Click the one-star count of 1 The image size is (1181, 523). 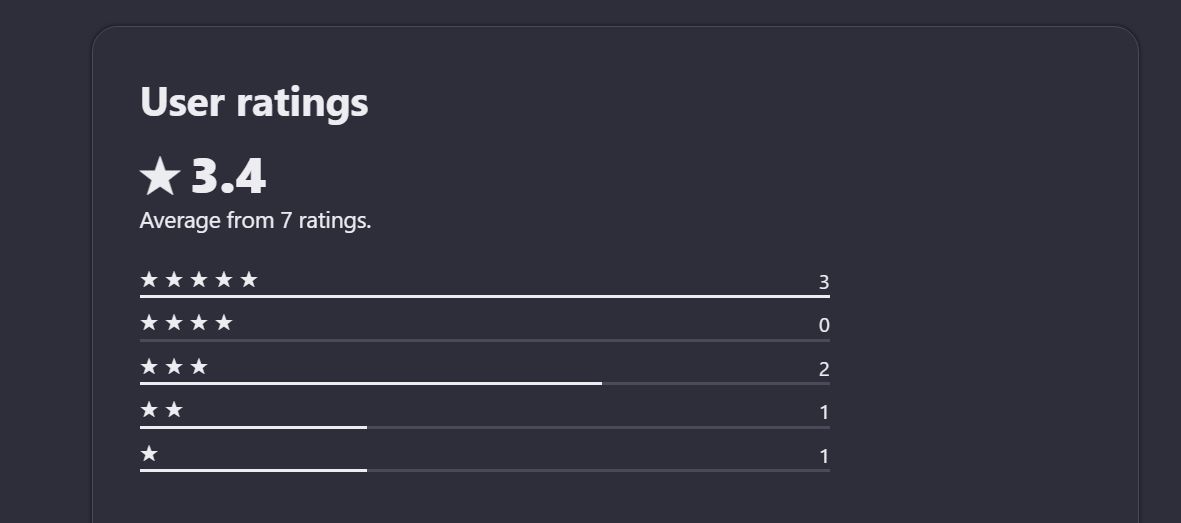click(824, 457)
